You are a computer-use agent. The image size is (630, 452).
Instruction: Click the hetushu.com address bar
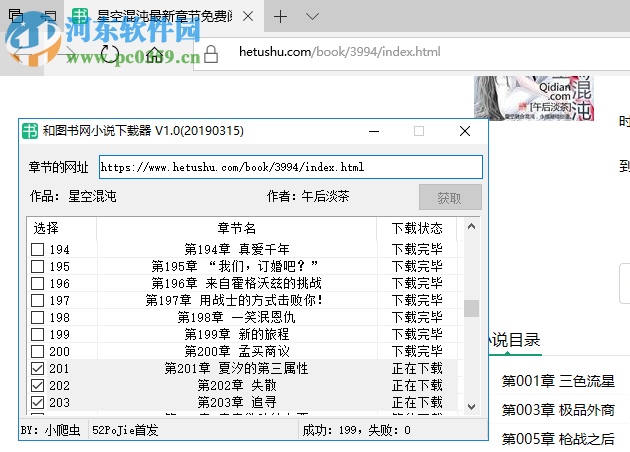pyautogui.click(x=411, y=52)
